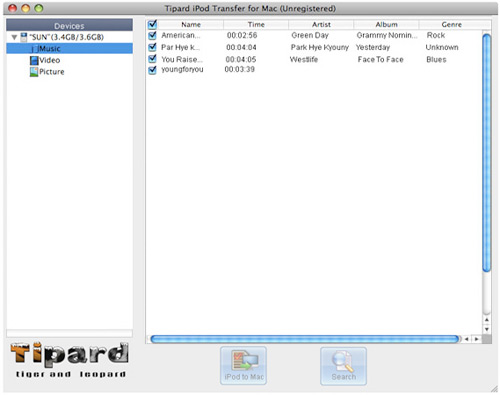This screenshot has width=500, height=395.
Task: Click the Yesterday album cell
Action: pos(373,47)
